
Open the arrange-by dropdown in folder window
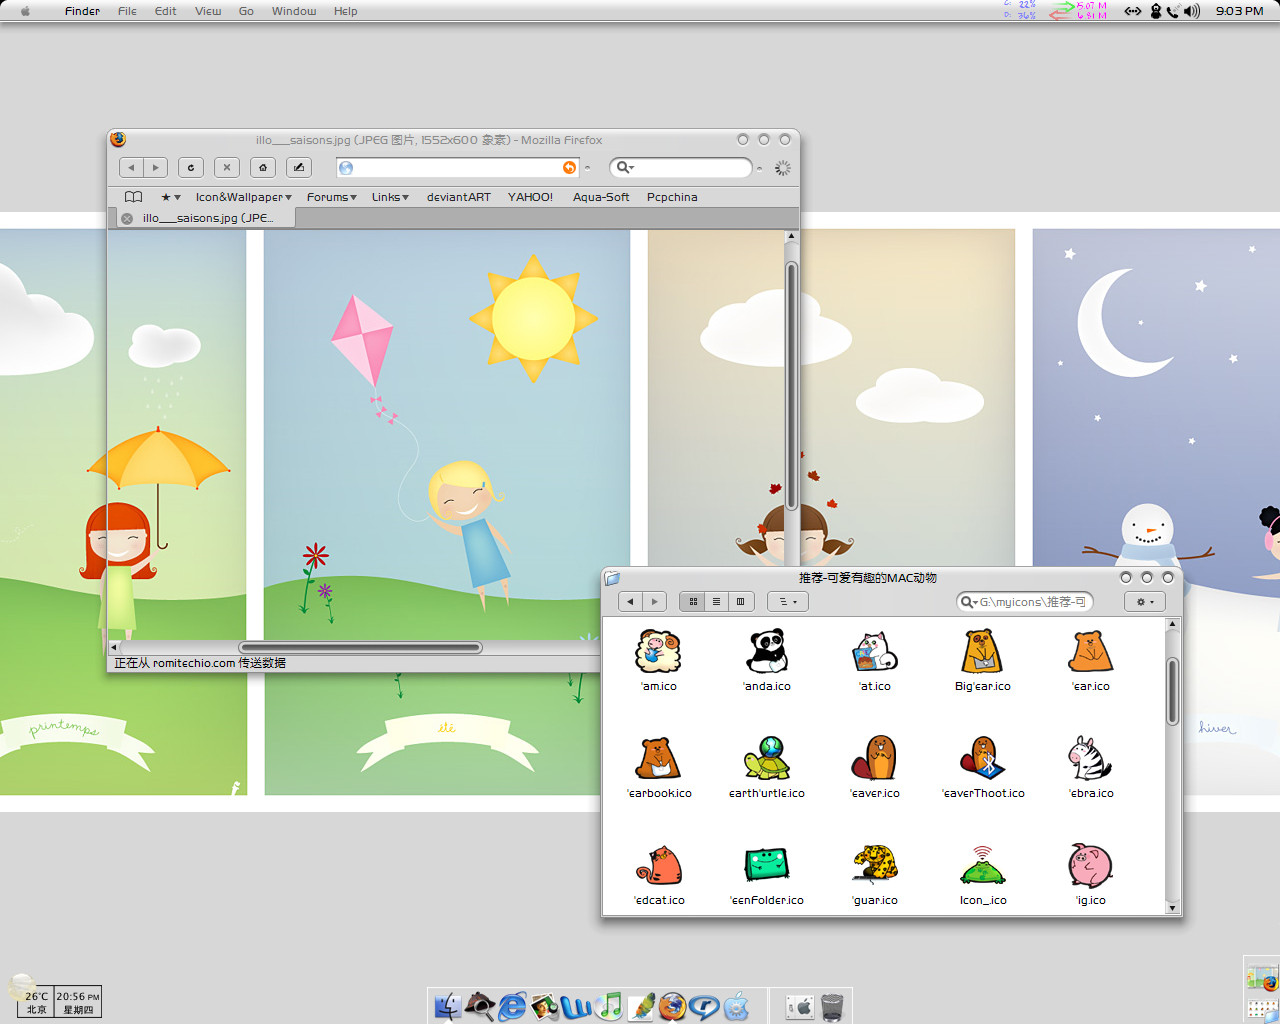tap(788, 602)
